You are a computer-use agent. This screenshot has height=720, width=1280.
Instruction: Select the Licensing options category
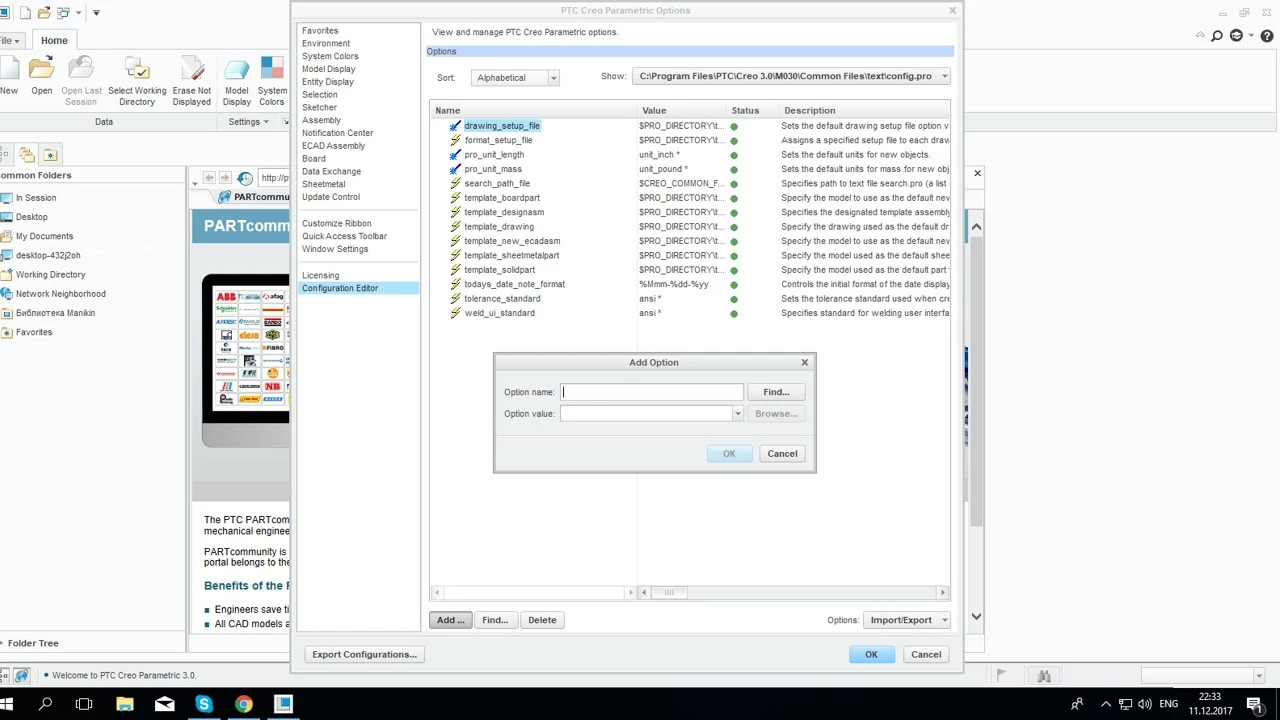pyautogui.click(x=320, y=275)
